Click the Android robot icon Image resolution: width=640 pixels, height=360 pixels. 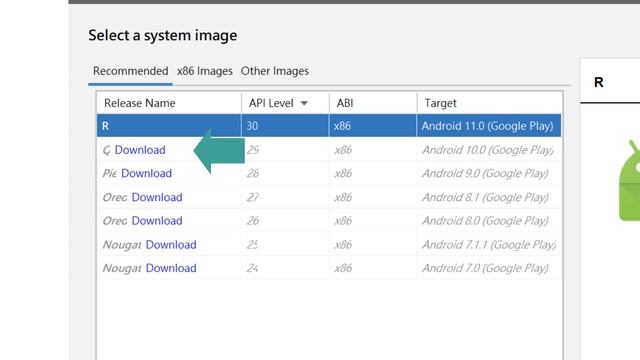pos(629,180)
